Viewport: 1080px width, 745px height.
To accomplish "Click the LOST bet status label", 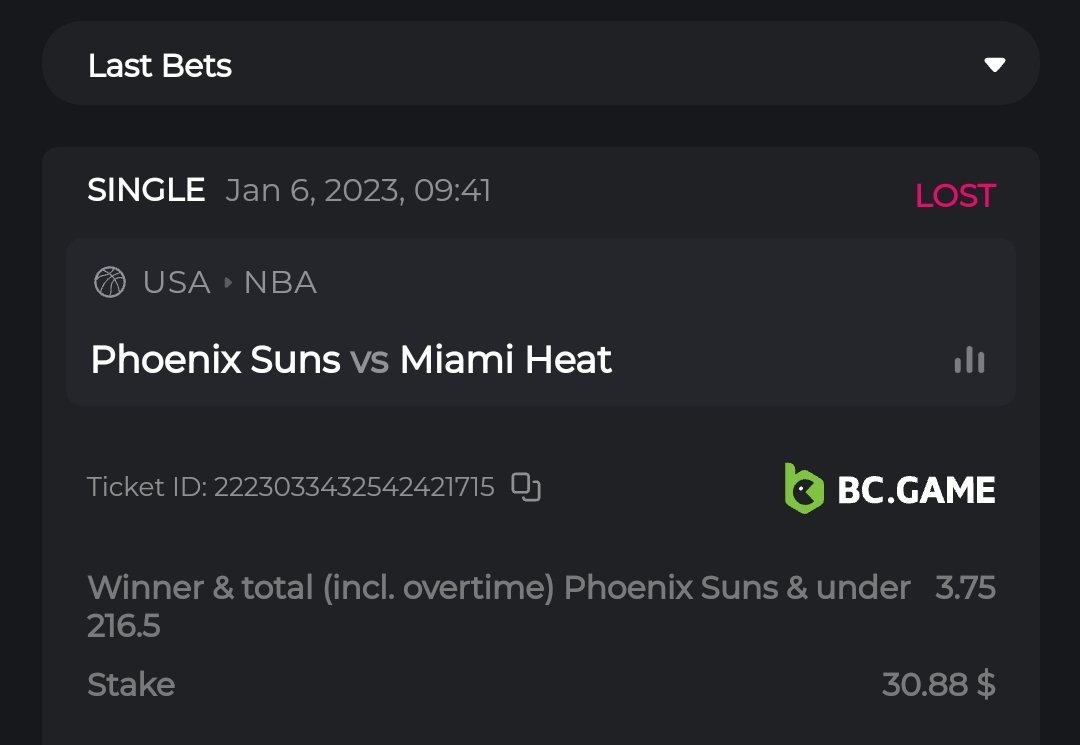I will (955, 196).
